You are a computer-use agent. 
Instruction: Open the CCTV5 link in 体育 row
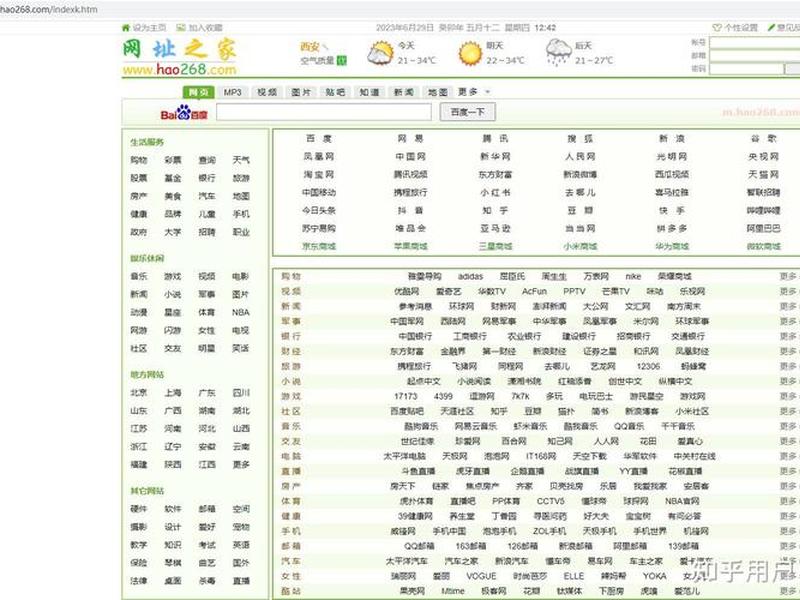(x=551, y=502)
